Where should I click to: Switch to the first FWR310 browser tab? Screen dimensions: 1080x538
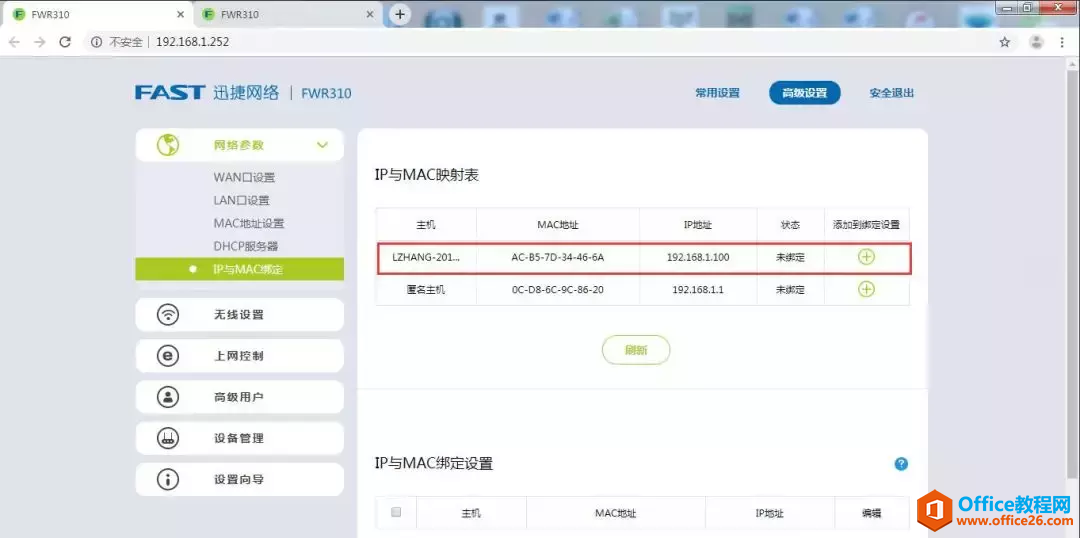click(96, 14)
